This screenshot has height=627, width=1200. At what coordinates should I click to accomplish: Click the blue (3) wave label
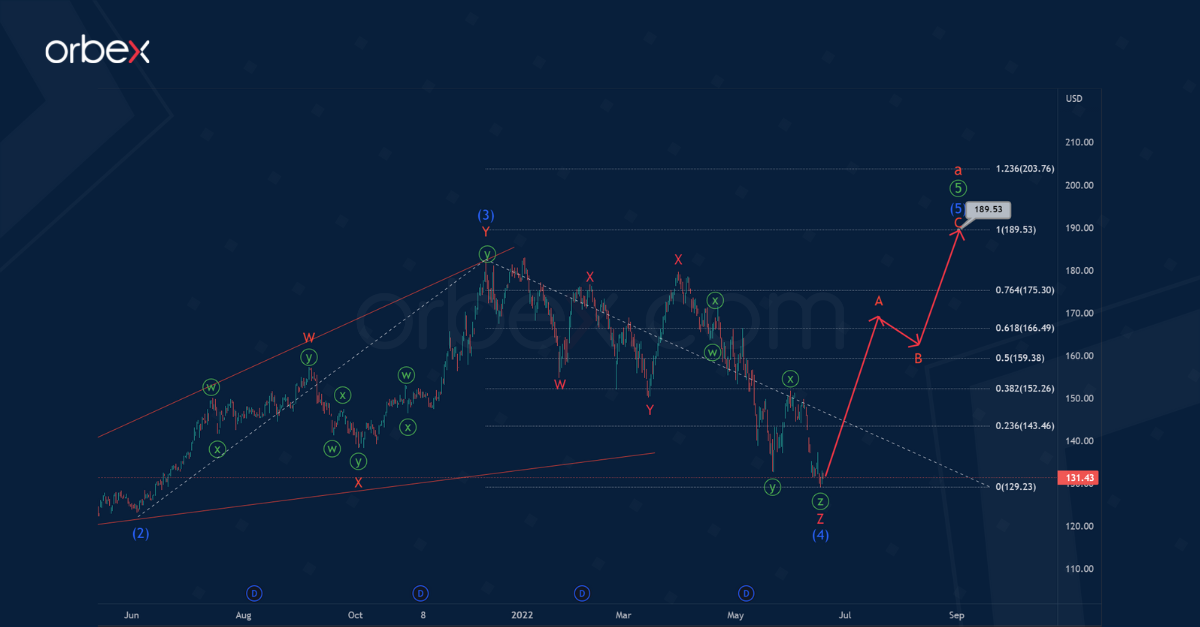point(486,214)
